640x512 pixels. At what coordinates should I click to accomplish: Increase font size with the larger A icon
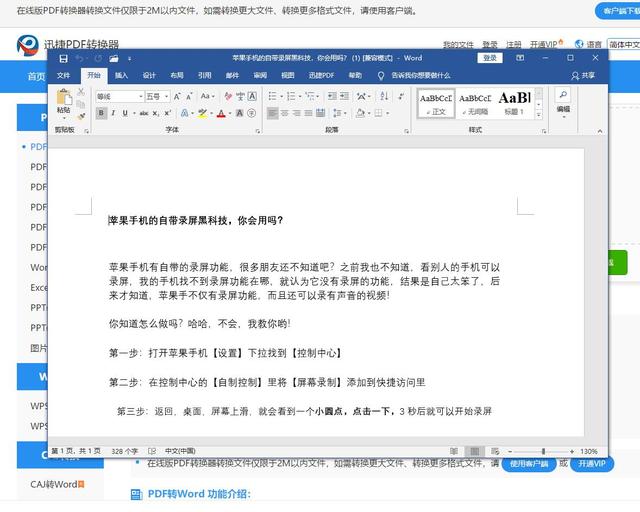(177, 96)
